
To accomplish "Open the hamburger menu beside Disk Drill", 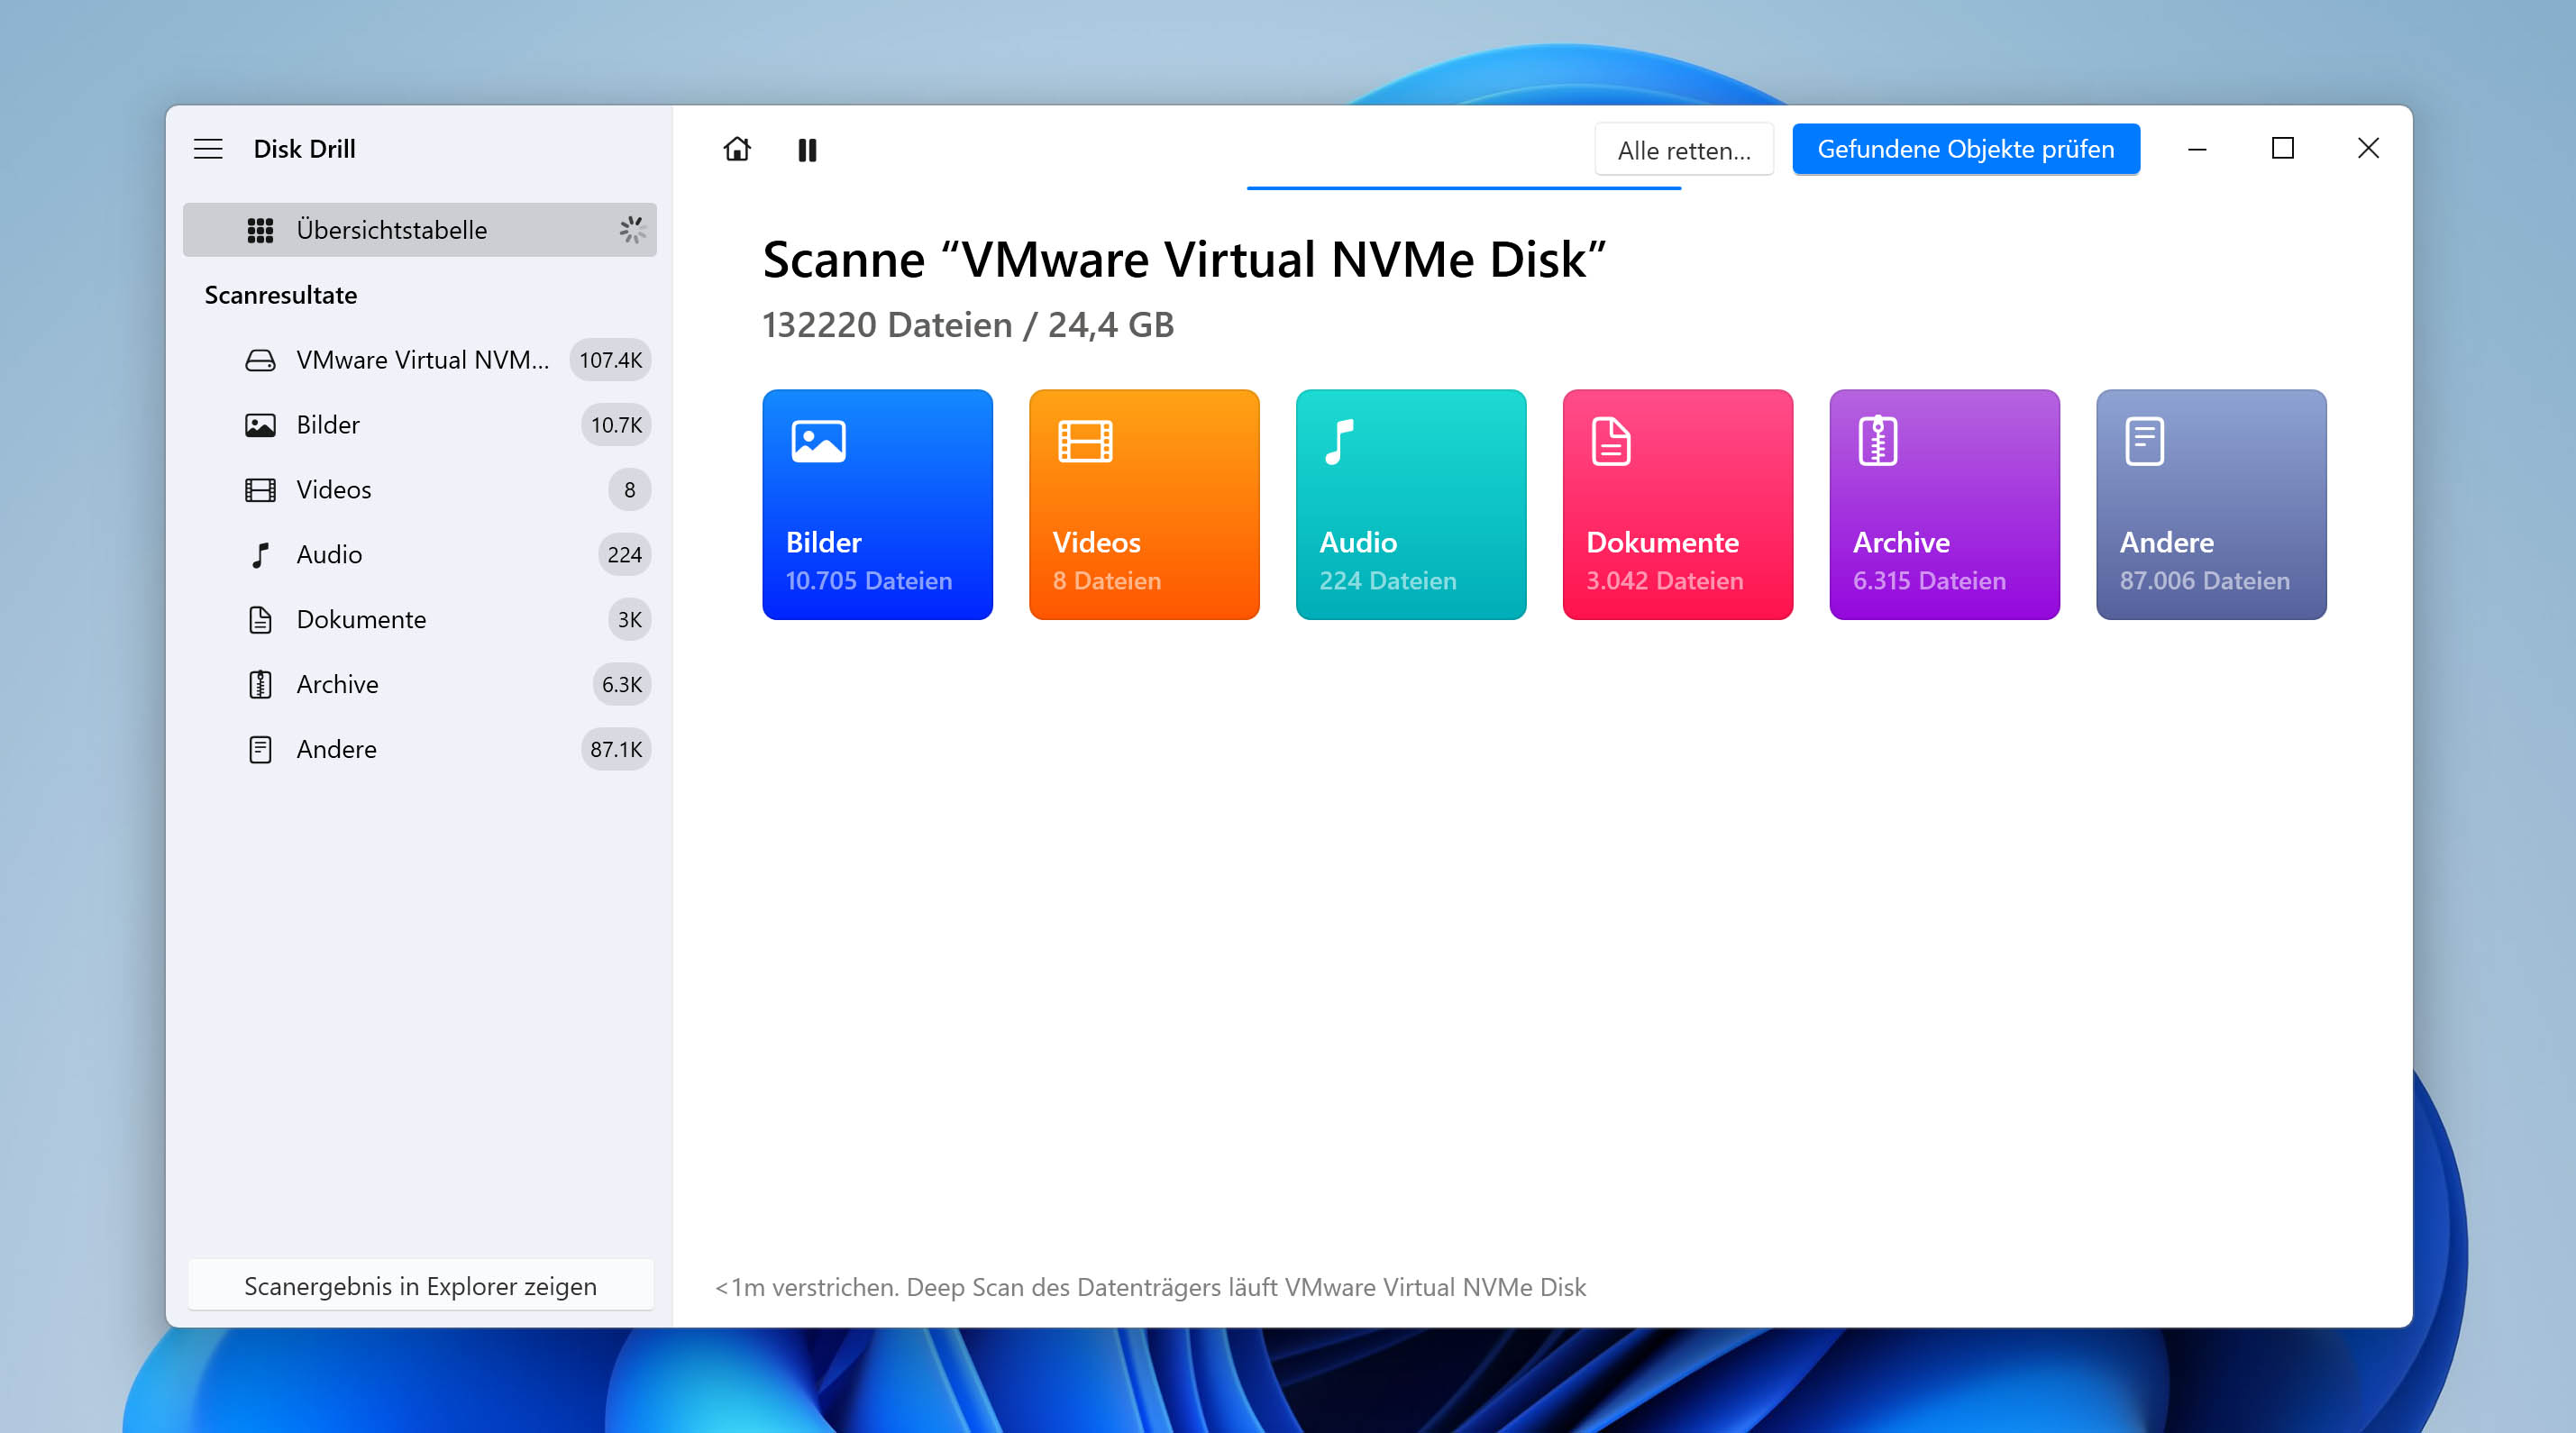I will tap(208, 149).
